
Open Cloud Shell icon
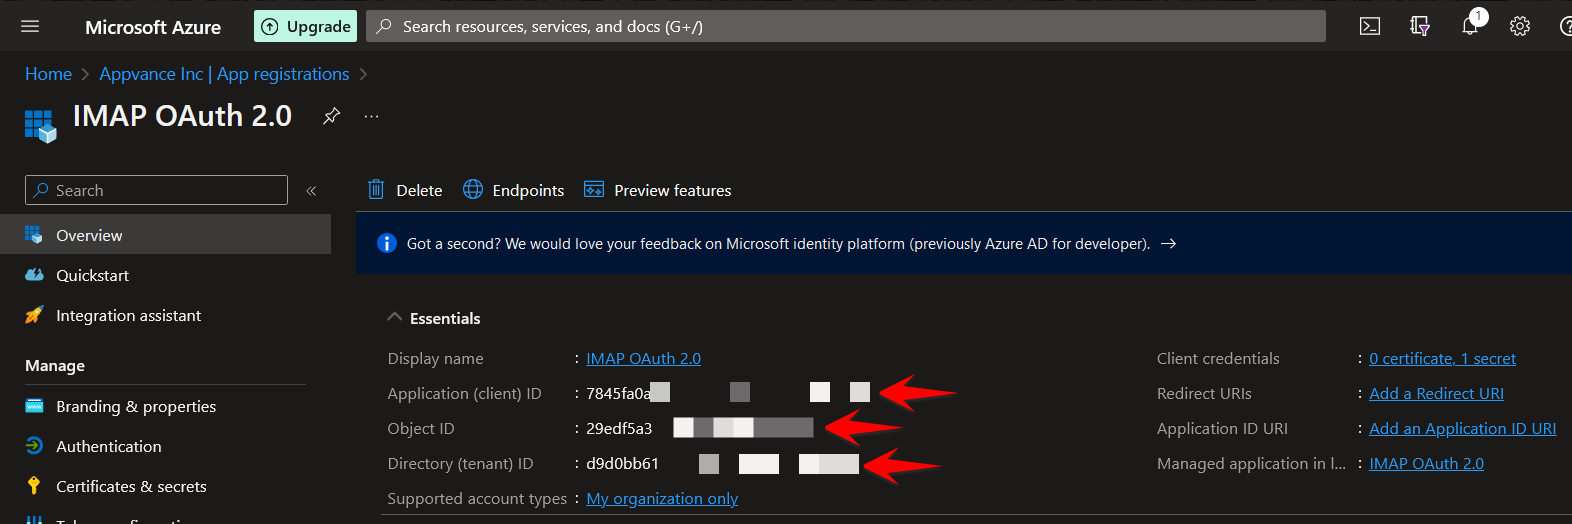click(x=1370, y=26)
